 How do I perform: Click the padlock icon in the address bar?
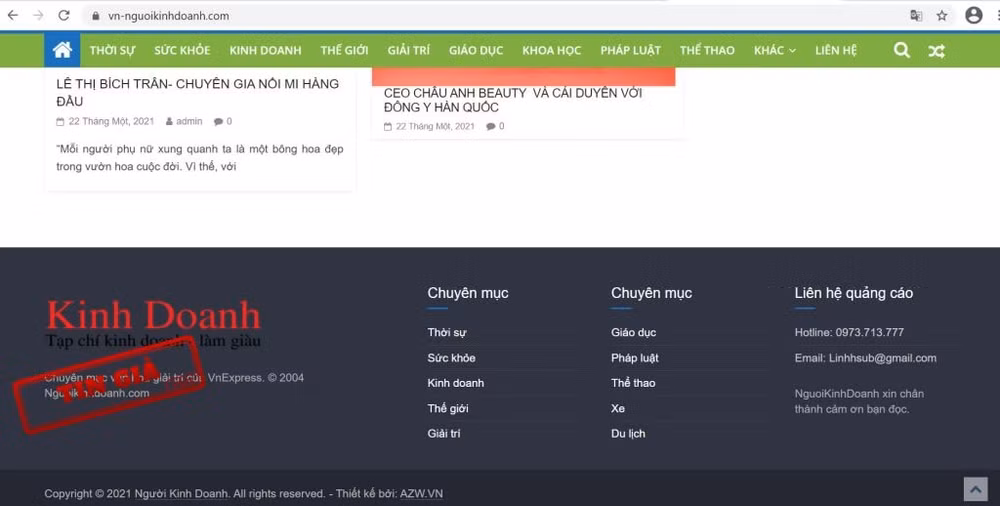click(95, 16)
